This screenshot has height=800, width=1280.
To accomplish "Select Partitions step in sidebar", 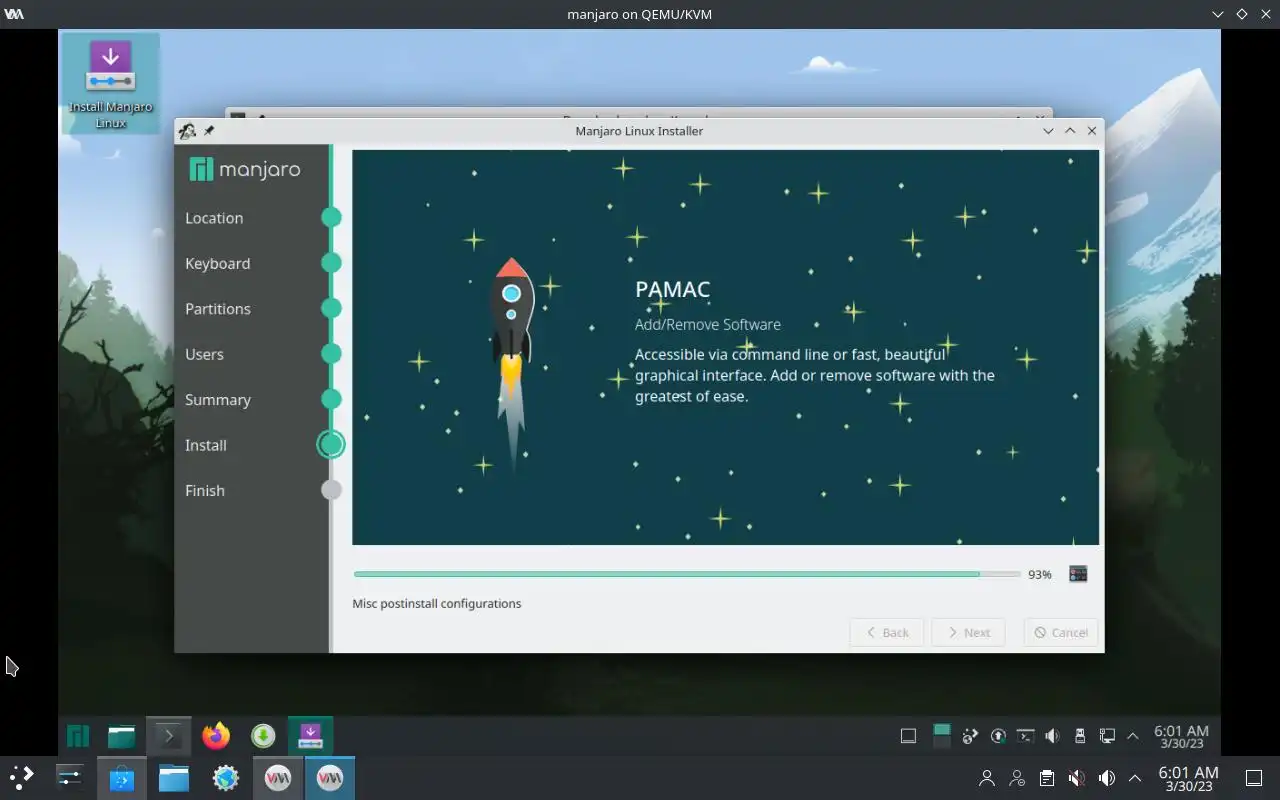I will click(217, 309).
